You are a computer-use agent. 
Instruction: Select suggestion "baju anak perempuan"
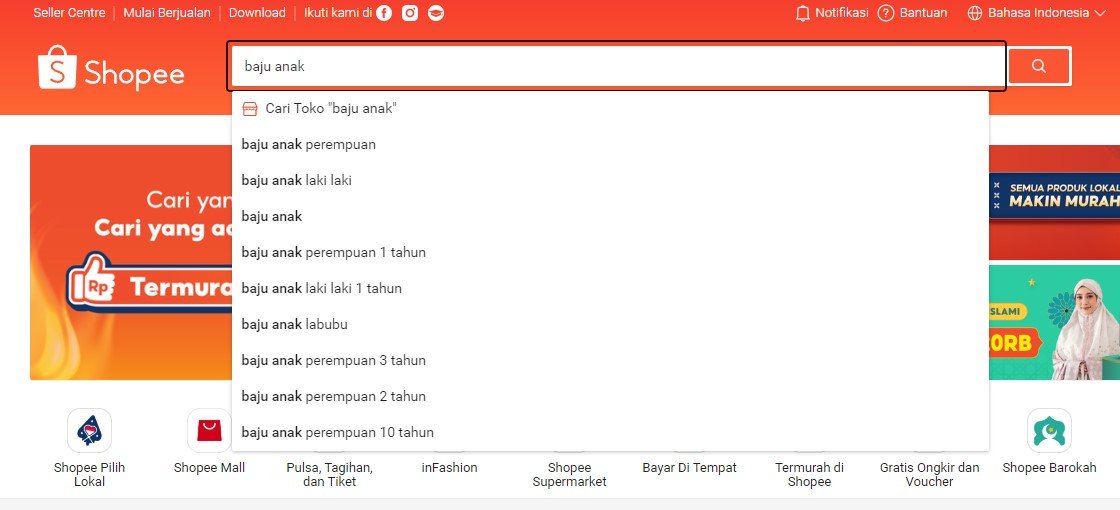(610, 144)
